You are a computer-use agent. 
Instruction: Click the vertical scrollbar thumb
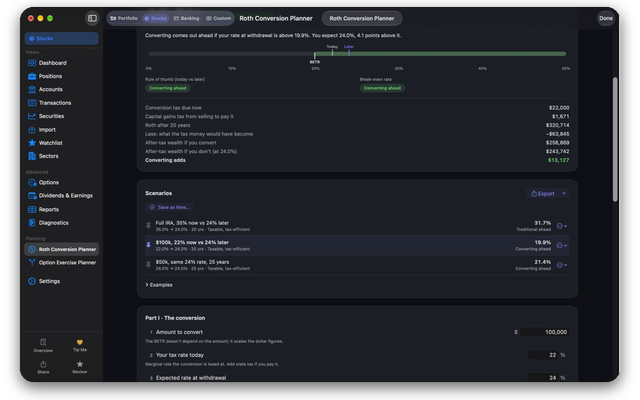tap(615, 139)
